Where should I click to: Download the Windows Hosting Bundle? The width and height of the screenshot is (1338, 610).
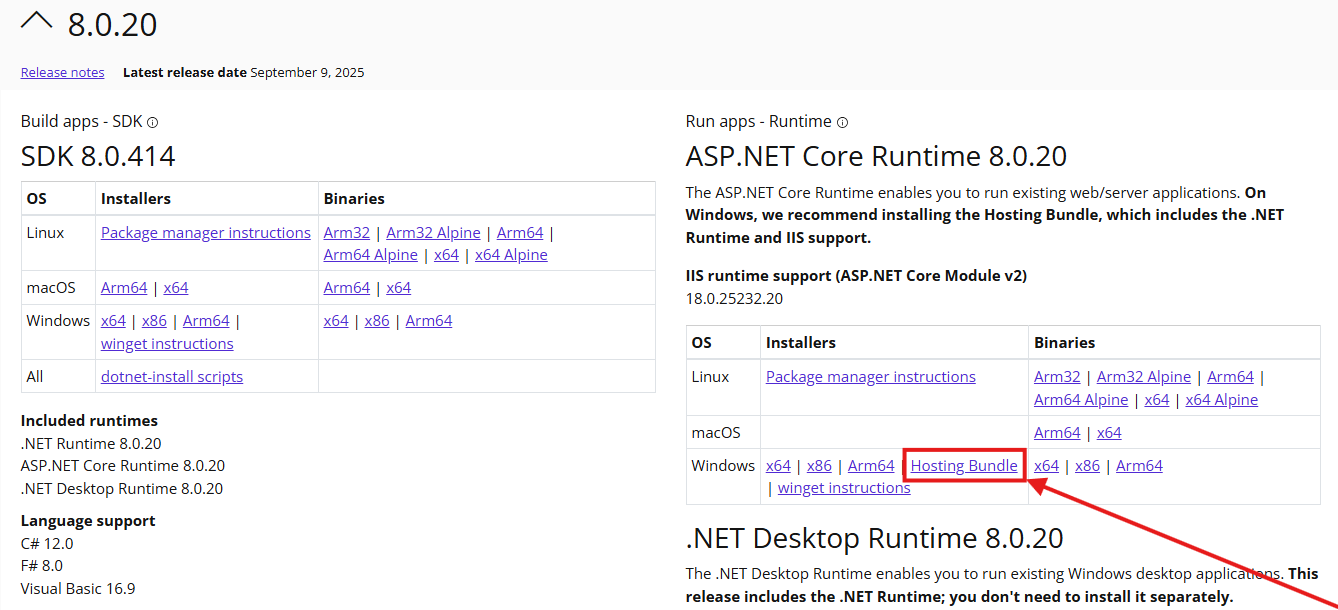964,465
